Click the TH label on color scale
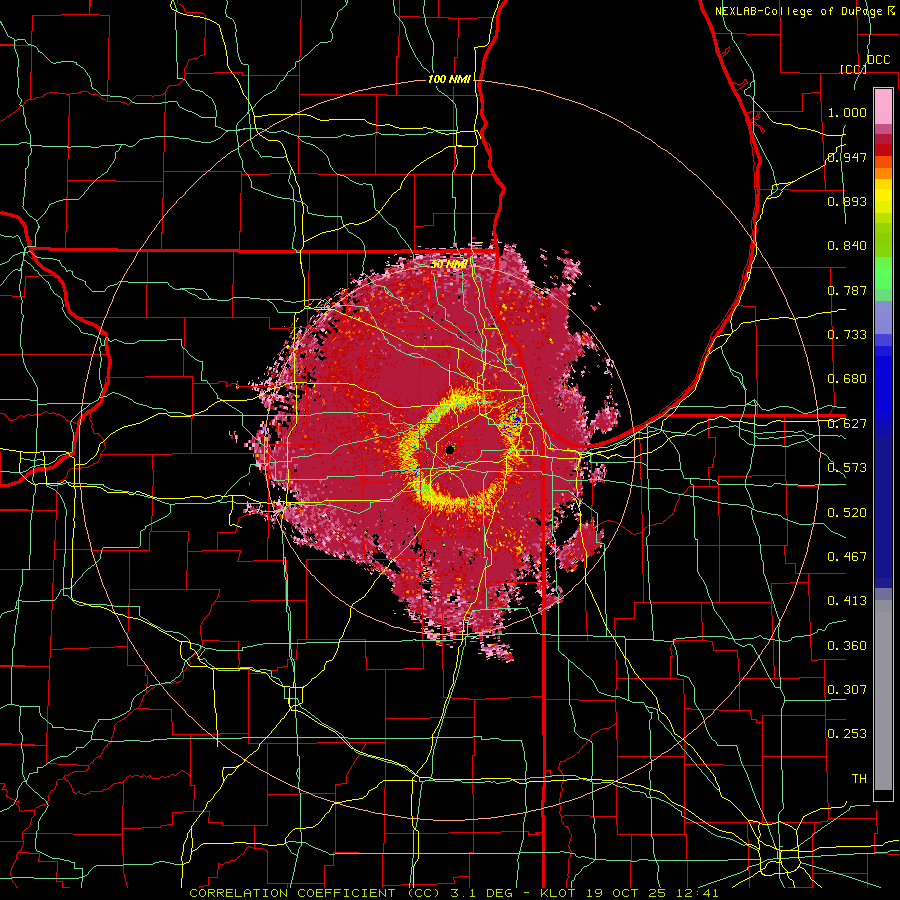The width and height of the screenshot is (900, 900). [x=859, y=779]
